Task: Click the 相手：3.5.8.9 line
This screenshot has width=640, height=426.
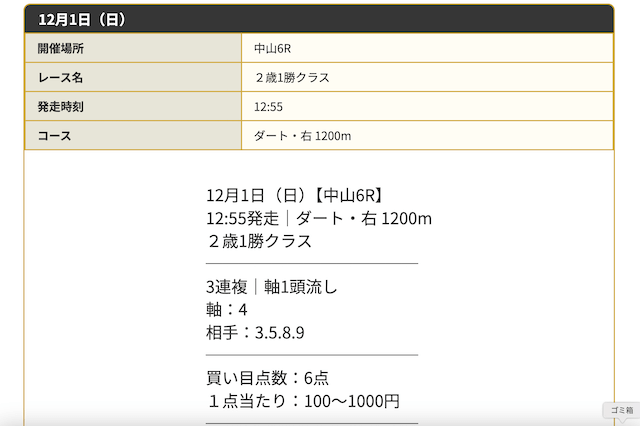Action: pos(255,333)
